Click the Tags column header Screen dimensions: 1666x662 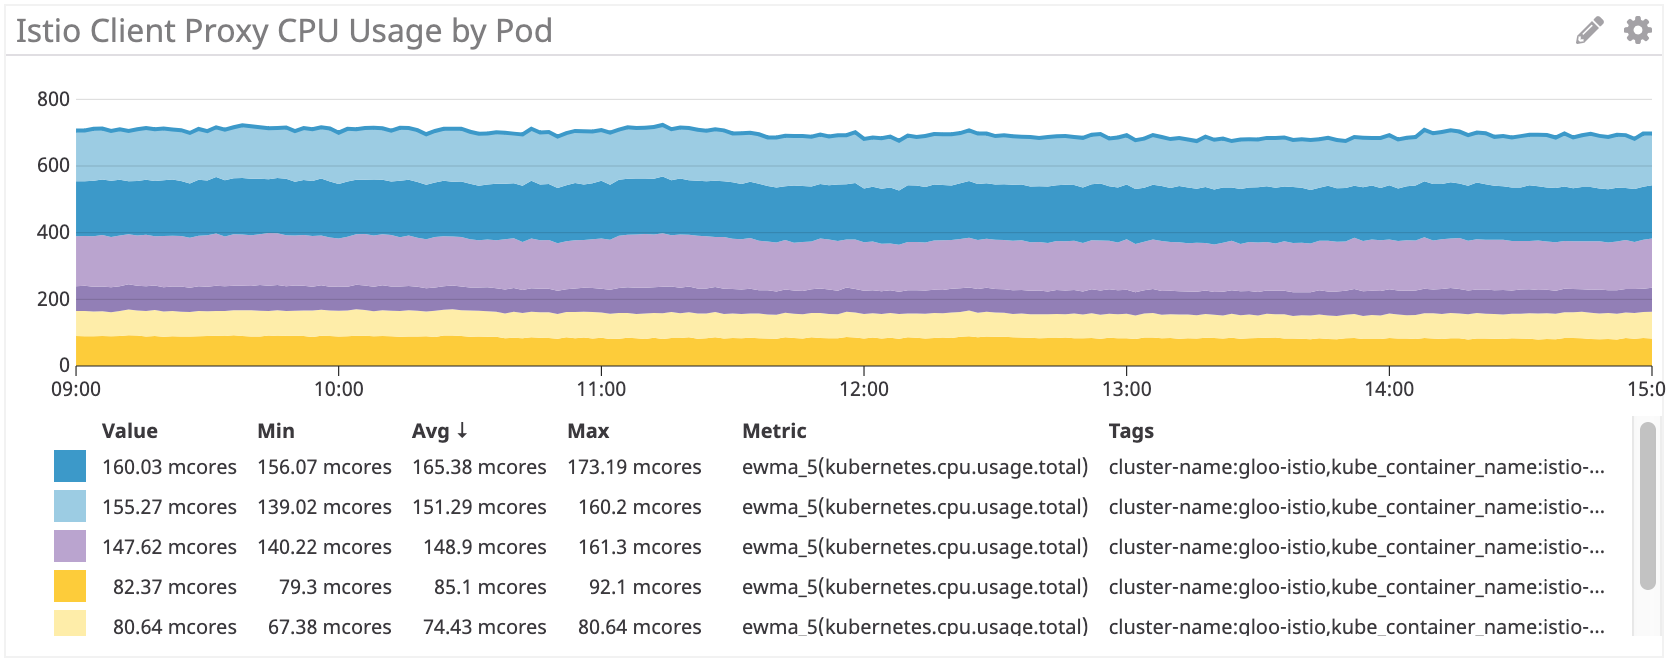pyautogui.click(x=1131, y=431)
